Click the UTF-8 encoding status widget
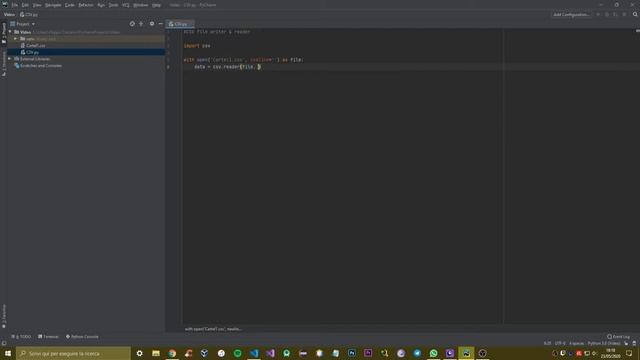Image resolution: width=640 pixels, height=360 pixels. pyautogui.click(x=560, y=344)
